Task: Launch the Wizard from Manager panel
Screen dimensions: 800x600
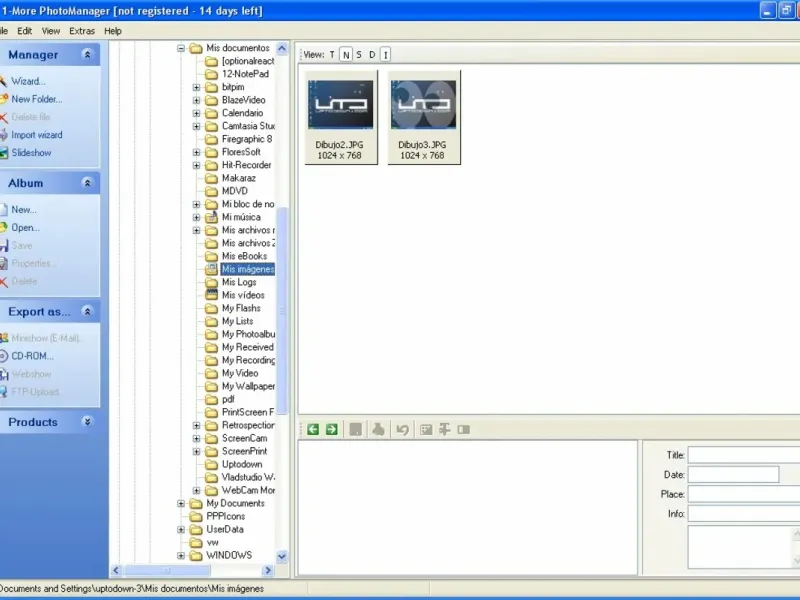Action: [28, 81]
